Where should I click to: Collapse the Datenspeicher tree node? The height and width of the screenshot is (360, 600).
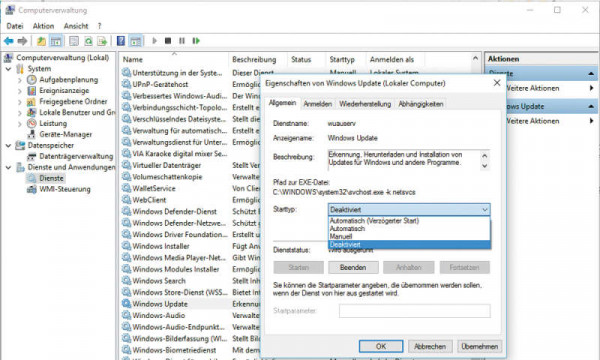coord(8,145)
